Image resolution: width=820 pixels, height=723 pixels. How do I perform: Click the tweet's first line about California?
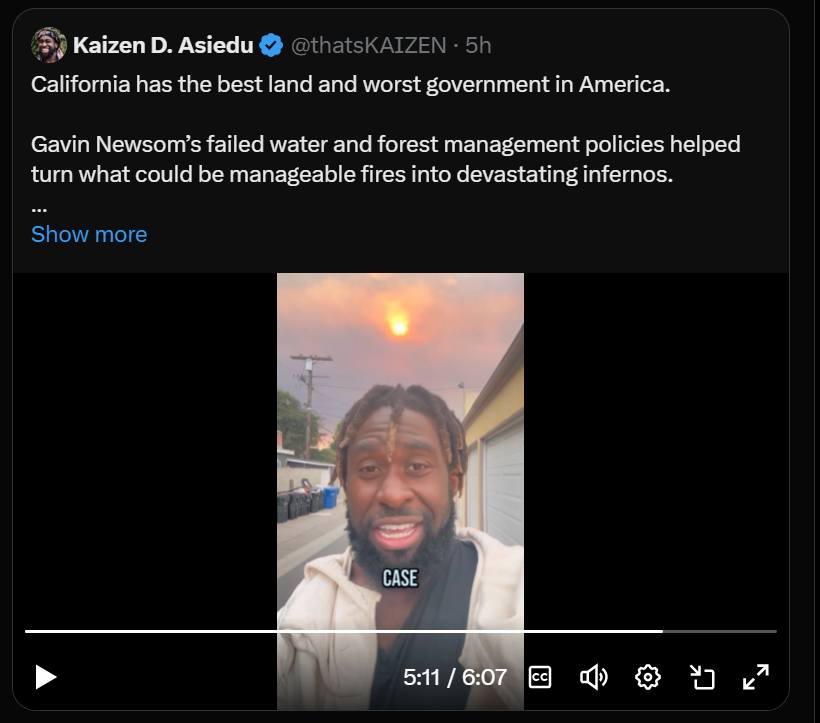[350, 84]
